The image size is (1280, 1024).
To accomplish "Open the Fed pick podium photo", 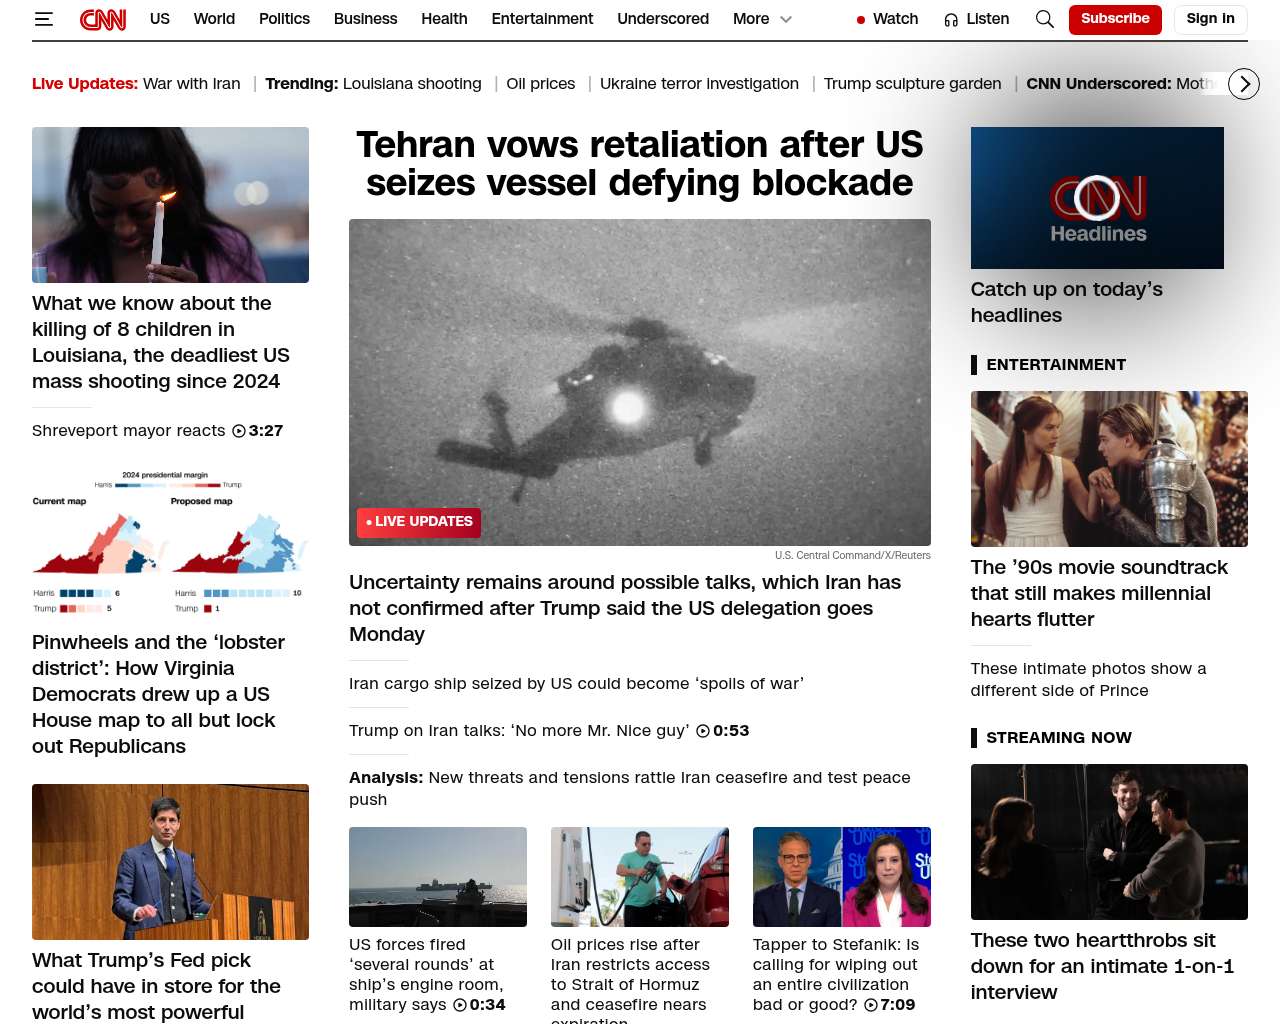I will [x=170, y=862].
